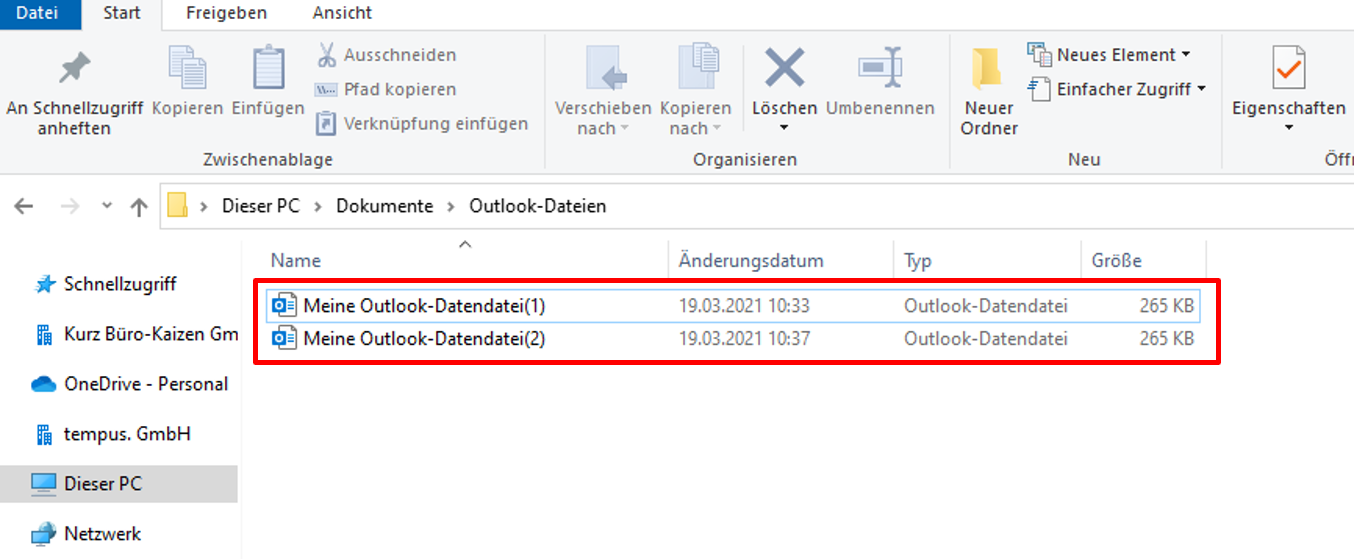Click the Einfügen paste icon

268,68
